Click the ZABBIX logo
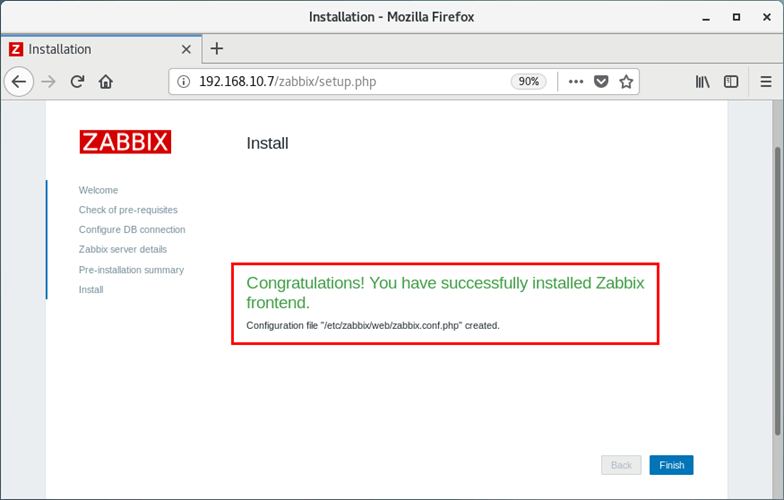This screenshot has height=500, width=784. point(125,142)
